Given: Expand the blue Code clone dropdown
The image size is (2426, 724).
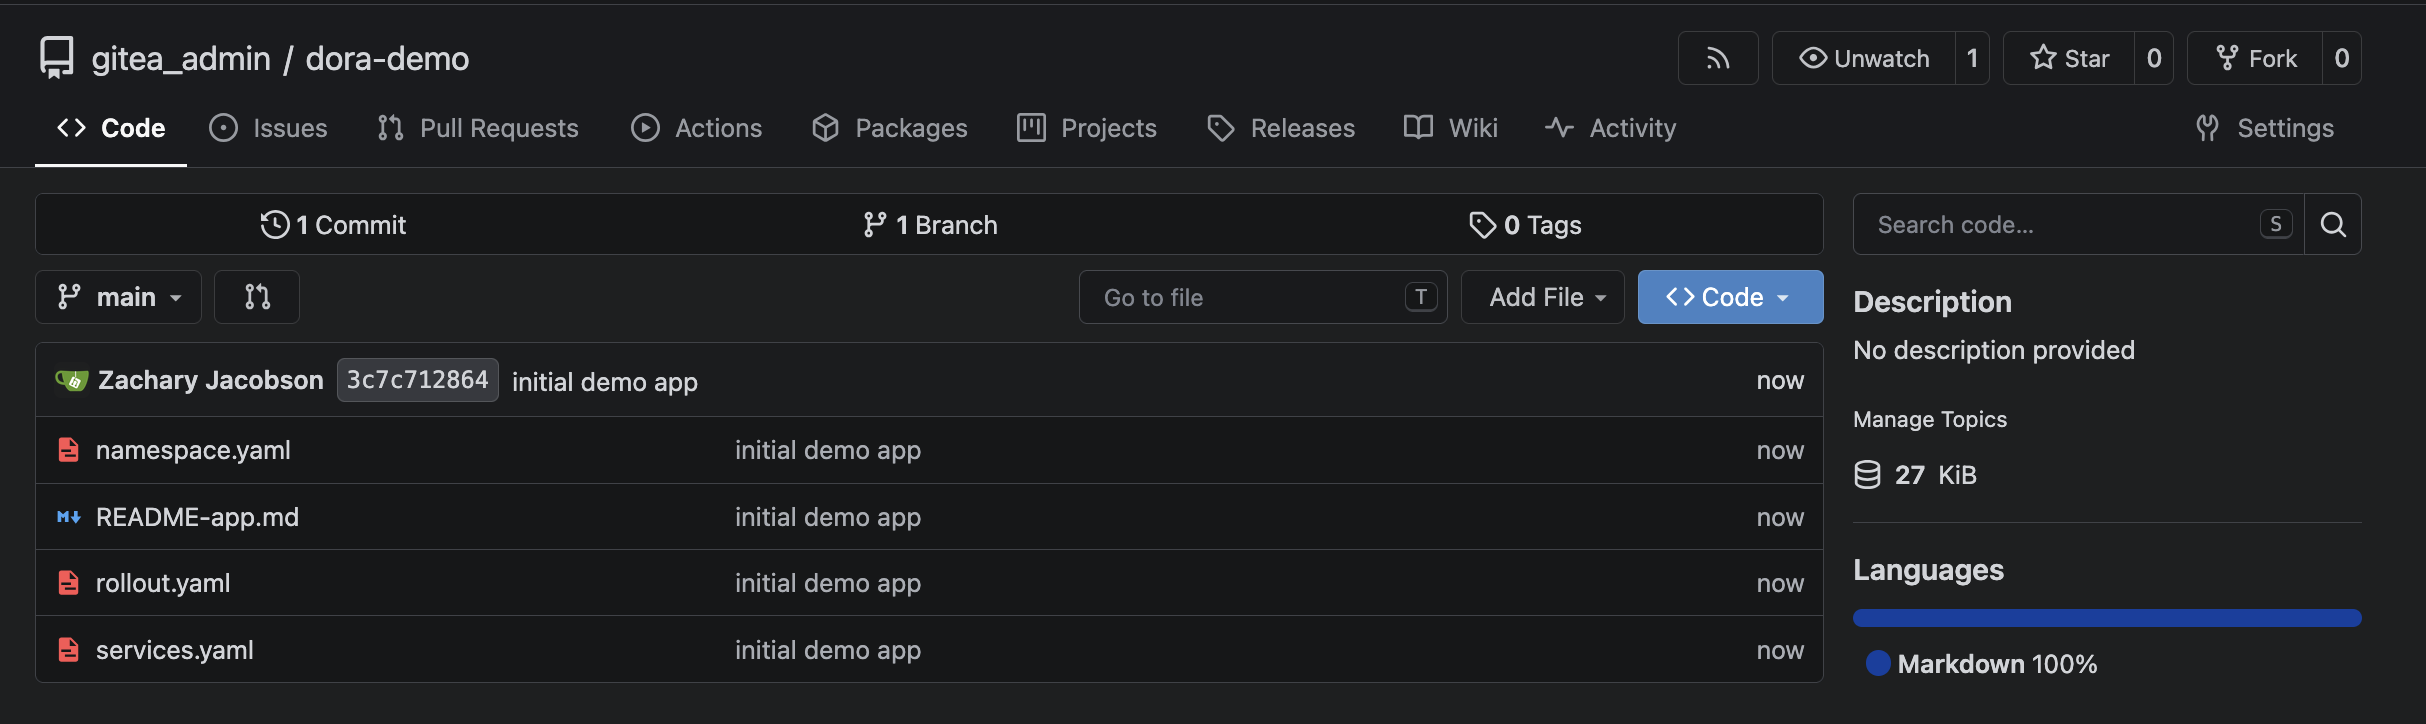Looking at the screenshot, I should click(1730, 297).
